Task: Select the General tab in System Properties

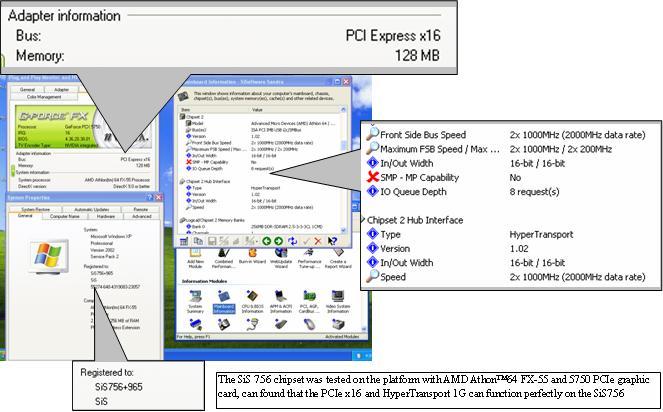Action: click(25, 216)
